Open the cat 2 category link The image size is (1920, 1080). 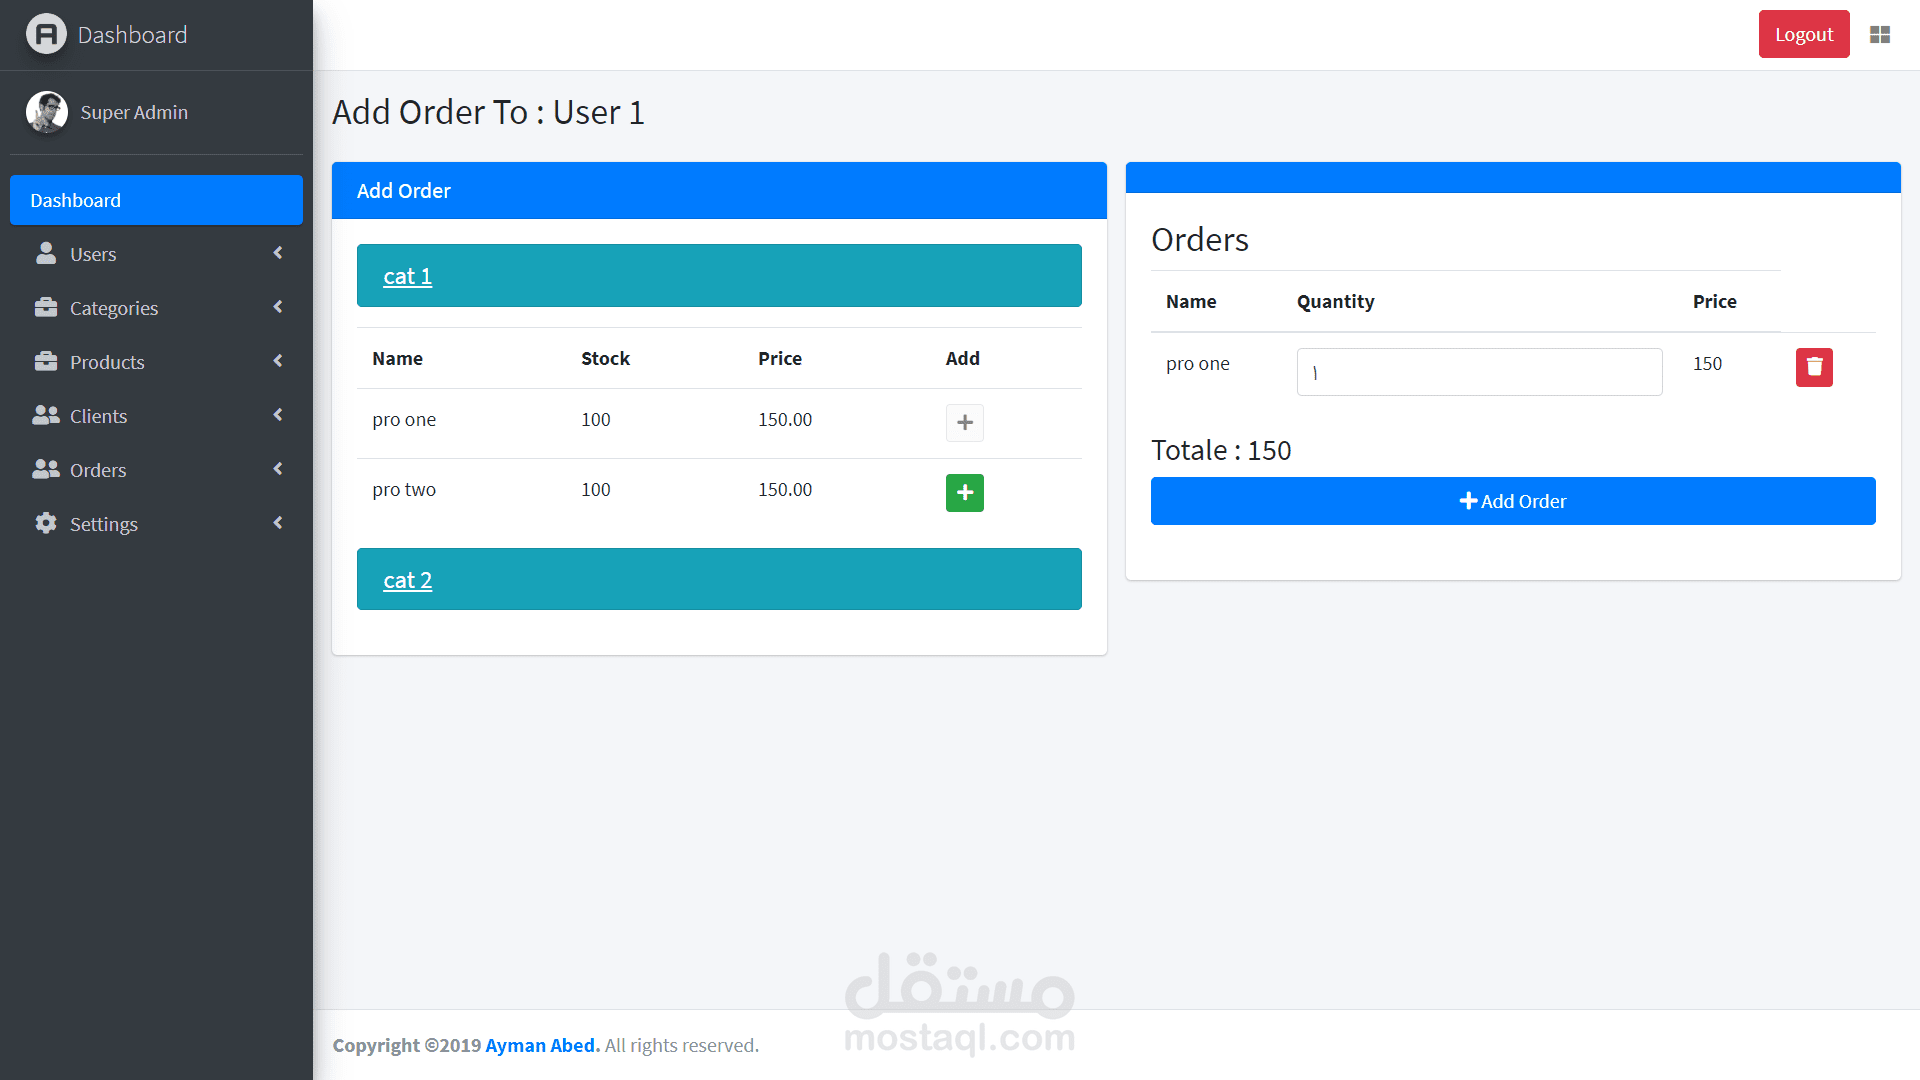coord(407,580)
